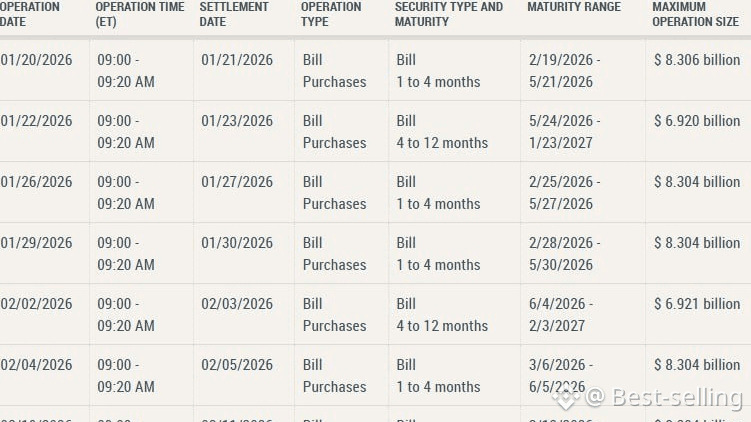Click the Maximum Operation Size header
The image size is (751, 422).
(695, 14)
